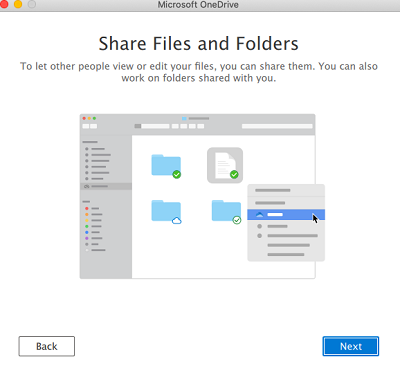Screen dimensions: 400x375
Task: Click the Microsoft OneDrive title bar text
Action: (x=198, y=5)
